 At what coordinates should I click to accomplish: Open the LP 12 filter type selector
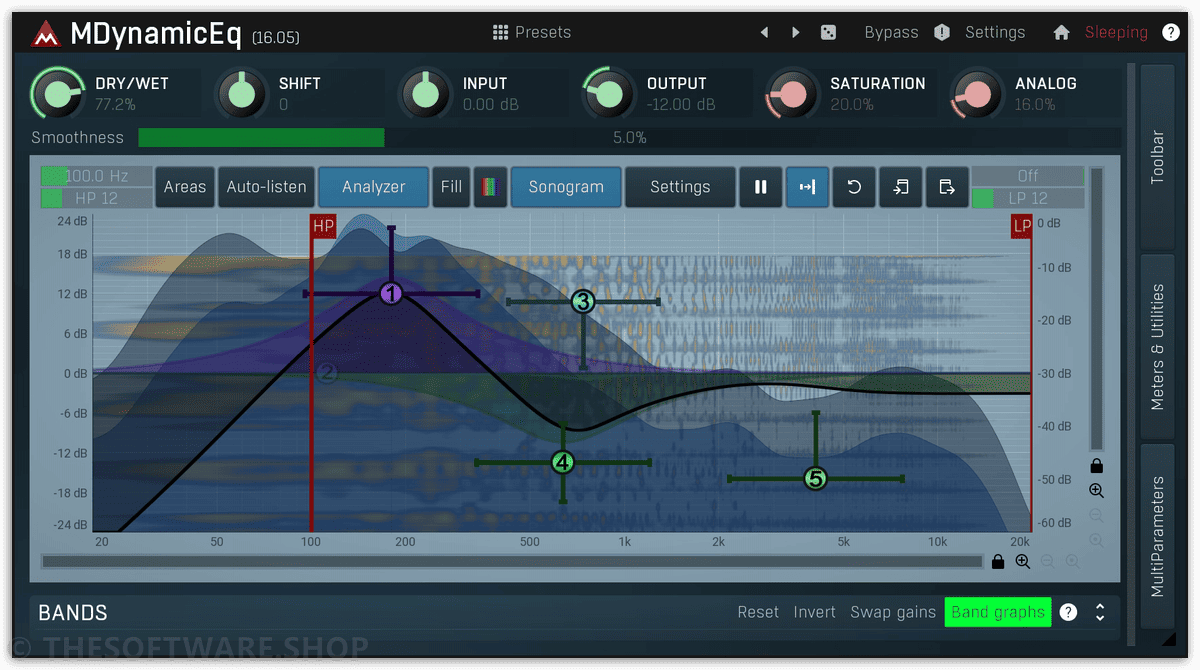(x=1028, y=198)
